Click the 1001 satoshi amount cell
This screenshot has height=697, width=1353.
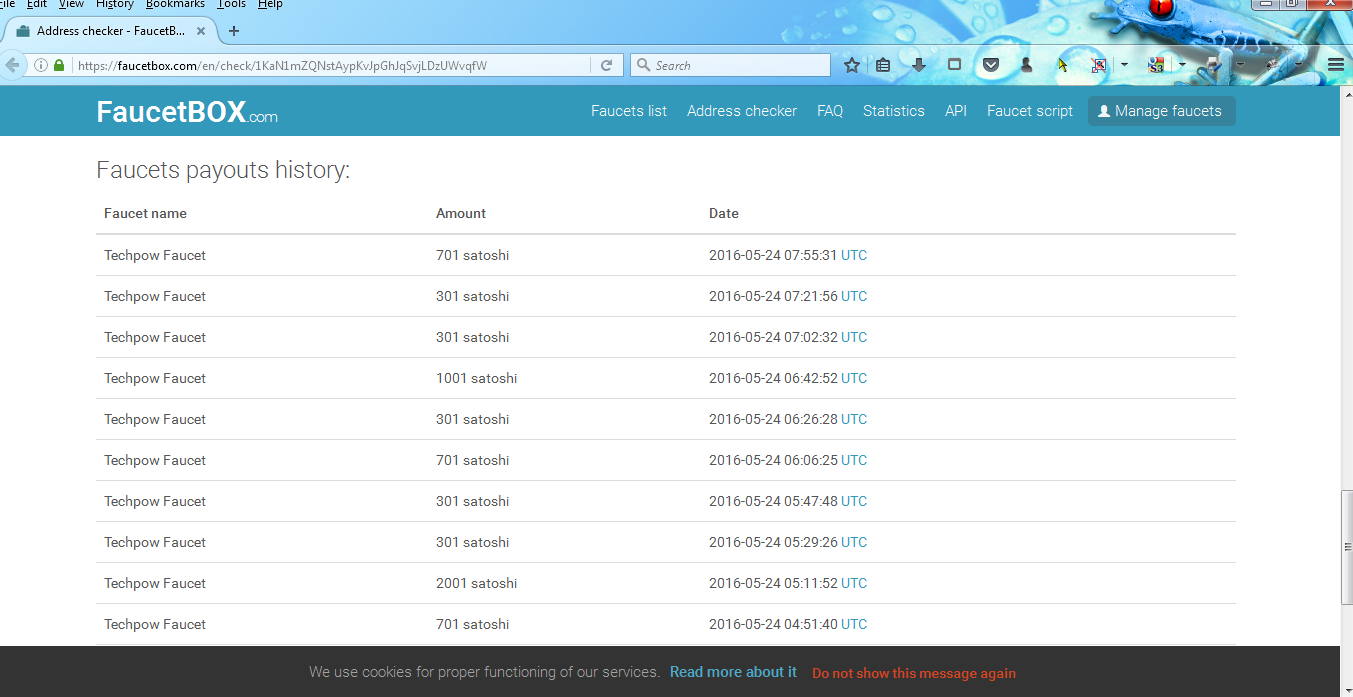[476, 378]
